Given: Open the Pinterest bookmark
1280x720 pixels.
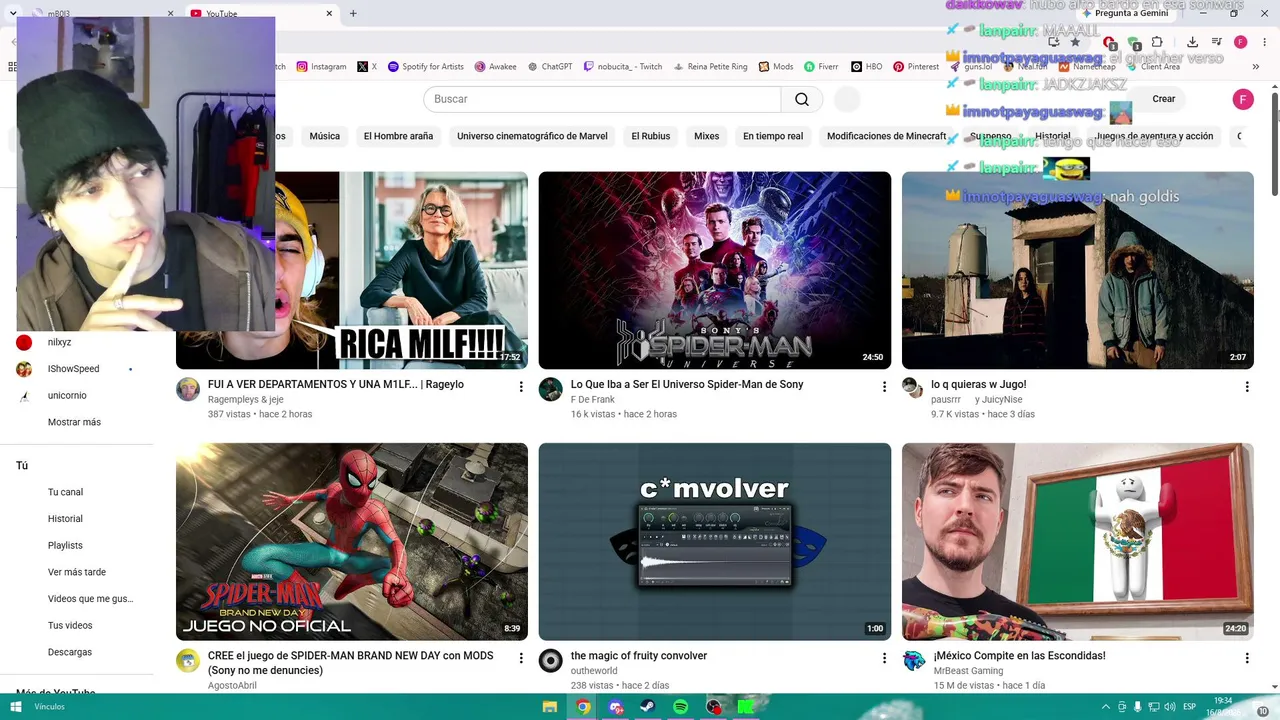Looking at the screenshot, I should tap(916, 67).
